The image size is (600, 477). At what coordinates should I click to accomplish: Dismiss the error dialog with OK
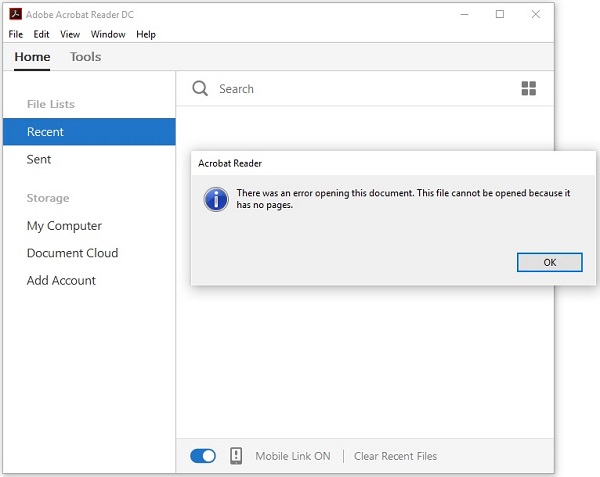[549, 262]
